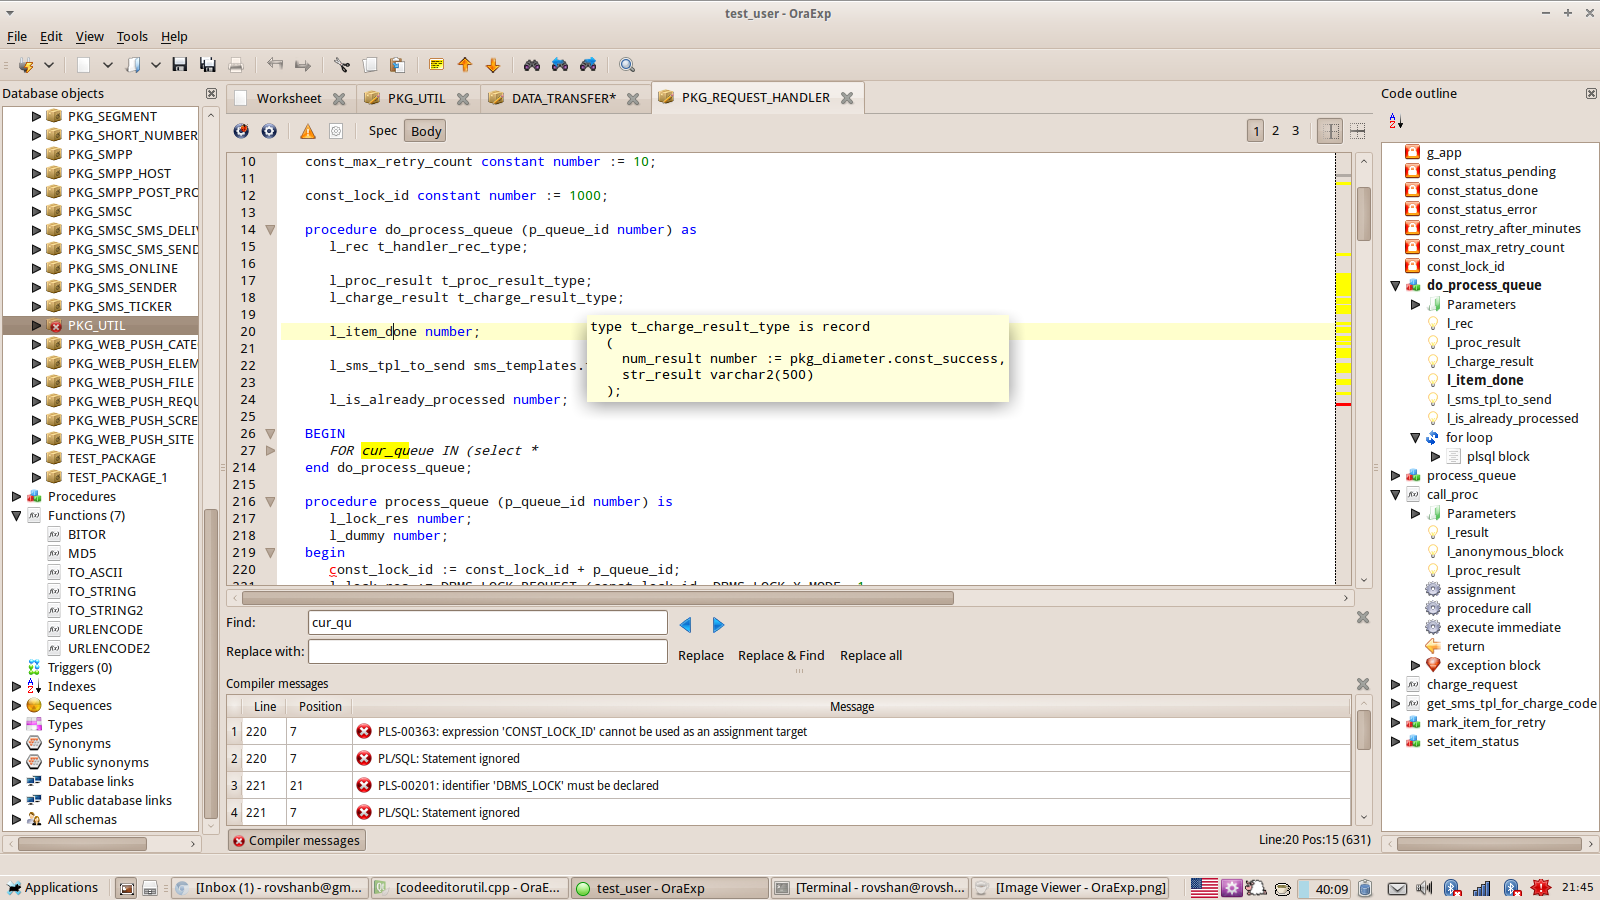Navigate back using the left arrow toolbar icon
Screen dimensions: 1600x900
(x=276, y=65)
